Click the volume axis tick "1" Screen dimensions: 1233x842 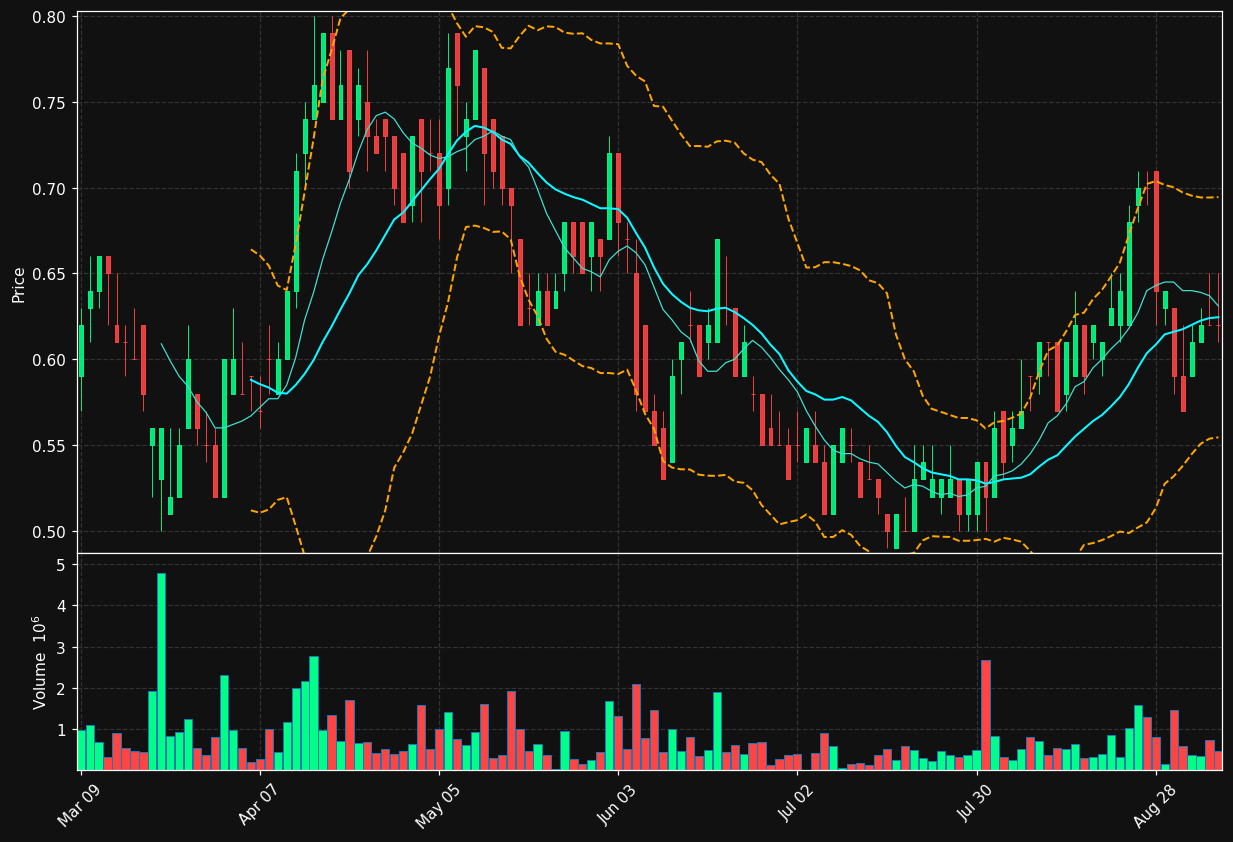pos(61,731)
